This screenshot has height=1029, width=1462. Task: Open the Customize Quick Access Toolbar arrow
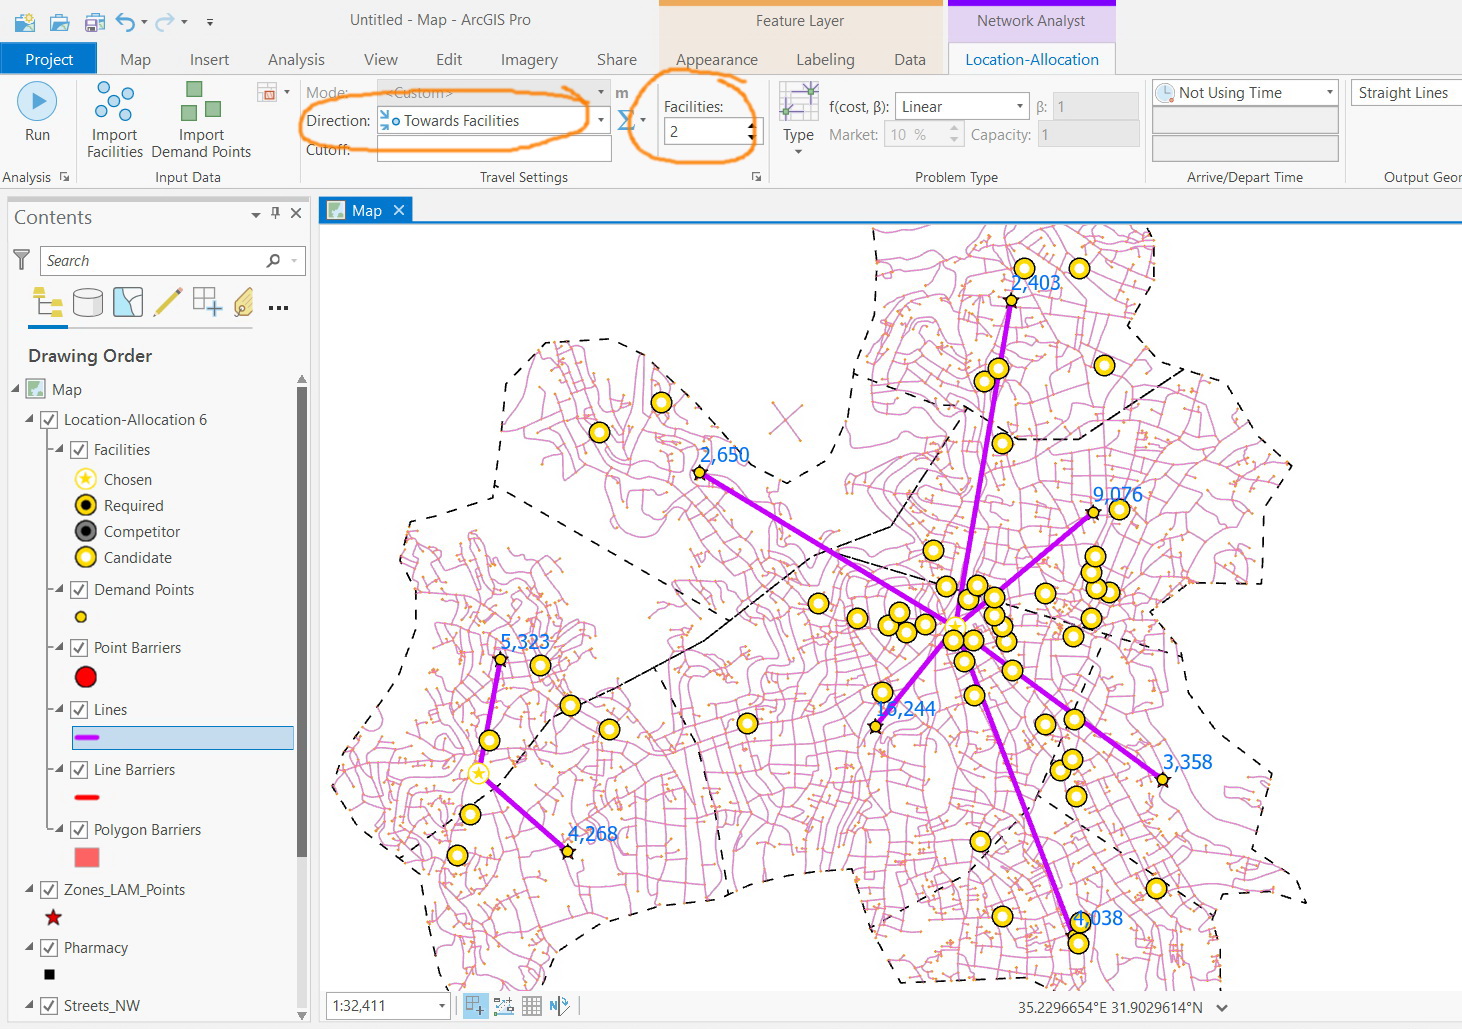click(209, 21)
